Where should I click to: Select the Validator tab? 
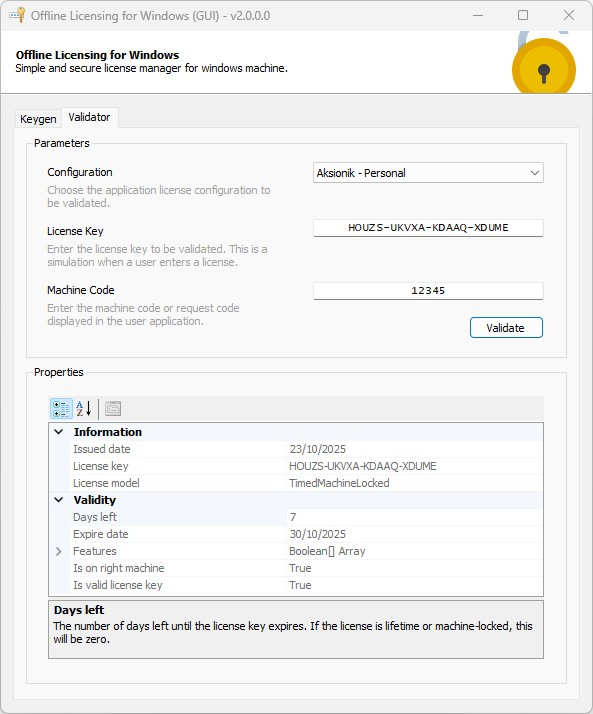point(89,117)
